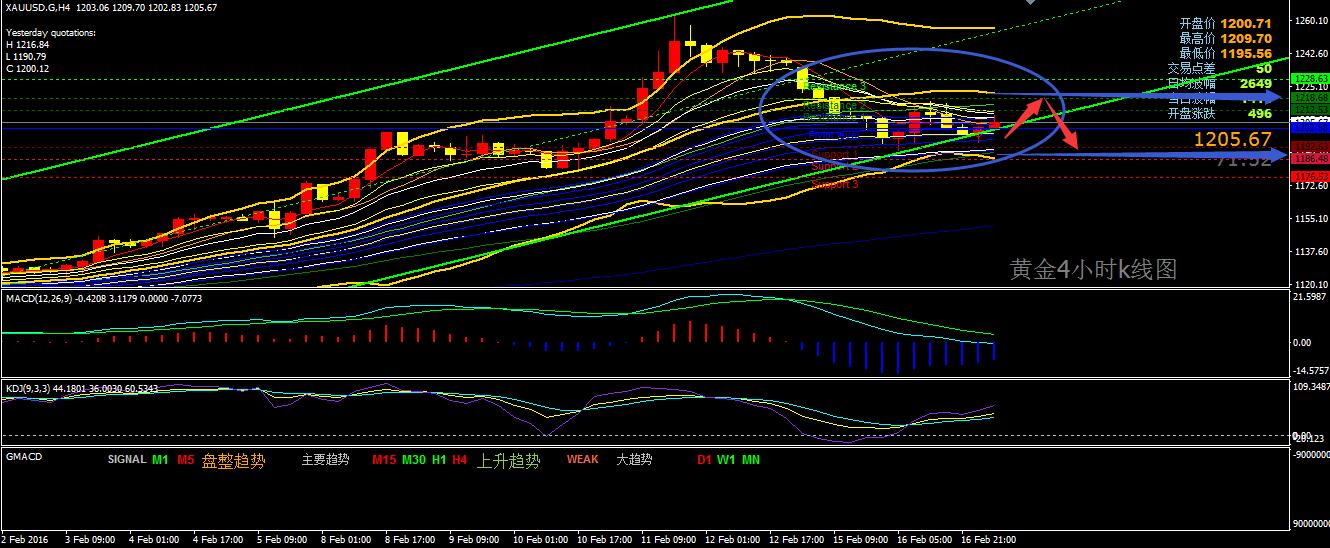Select the M1 timeframe signal label

click(x=160, y=460)
